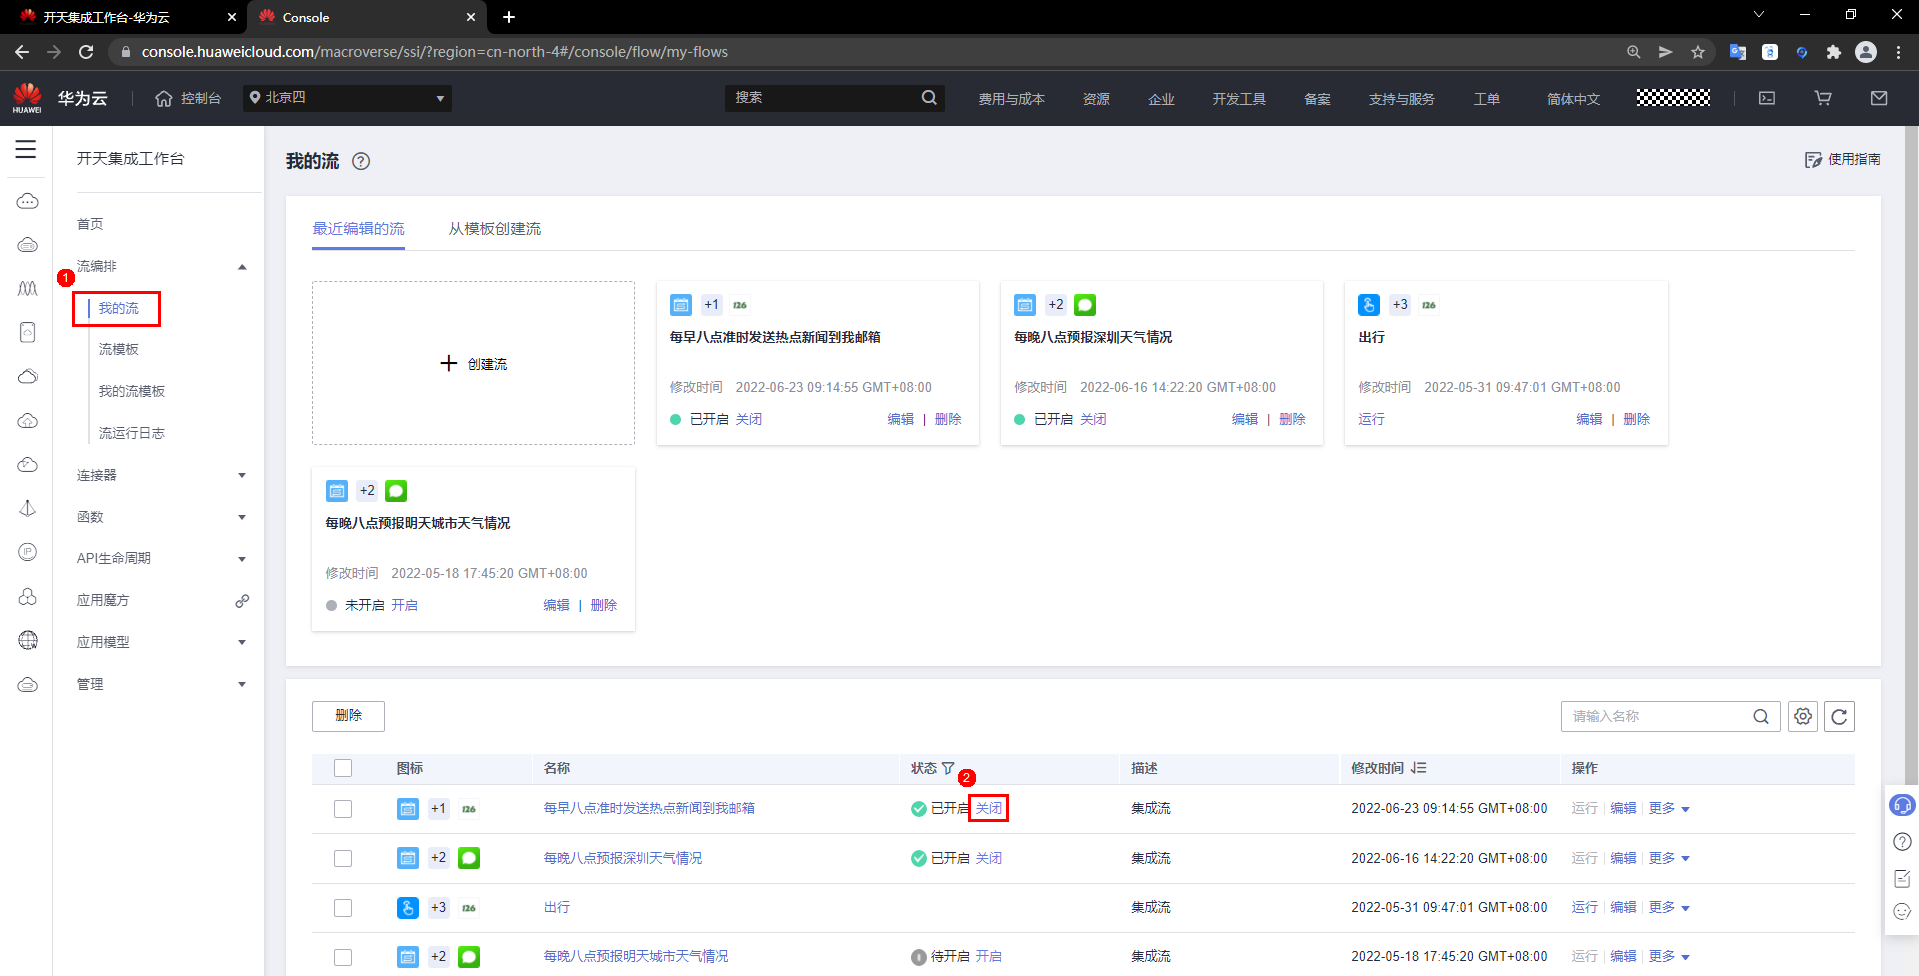Open the customer service headset icon

pos(1902,805)
